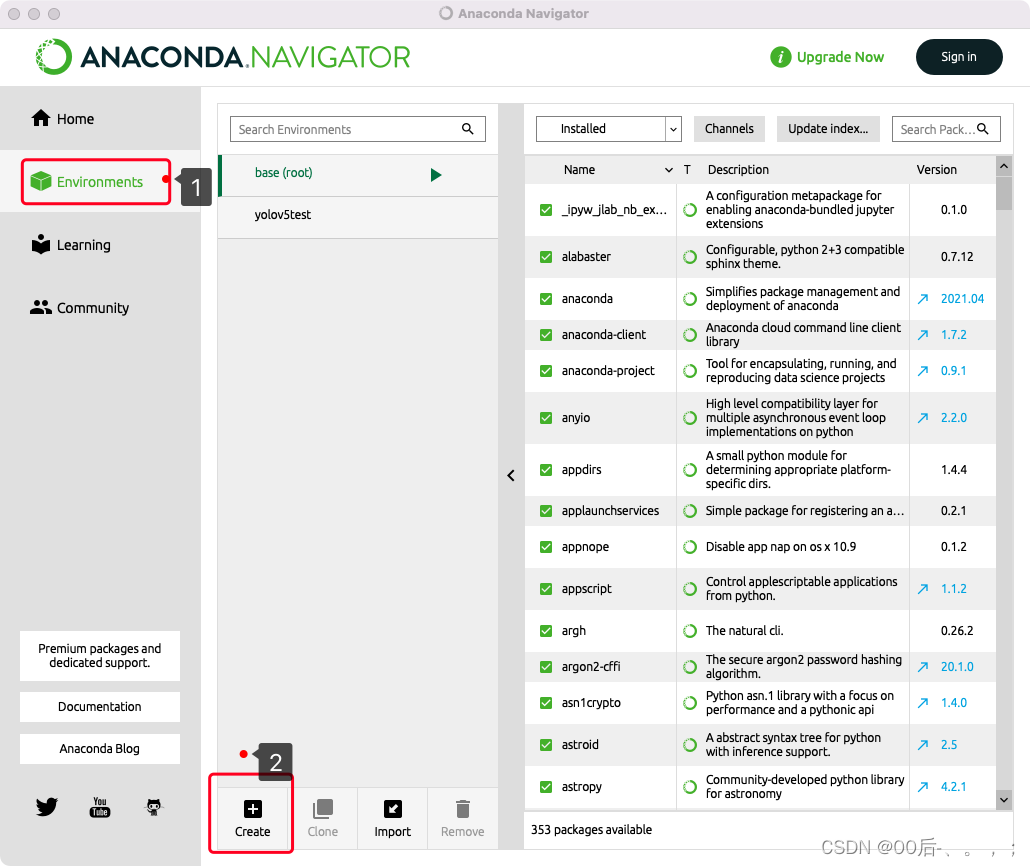Open the YouTube icon link
1030x866 pixels.
[100, 807]
